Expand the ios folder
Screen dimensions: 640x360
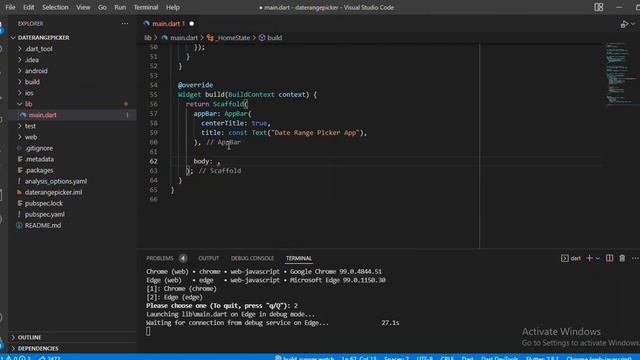(29, 93)
